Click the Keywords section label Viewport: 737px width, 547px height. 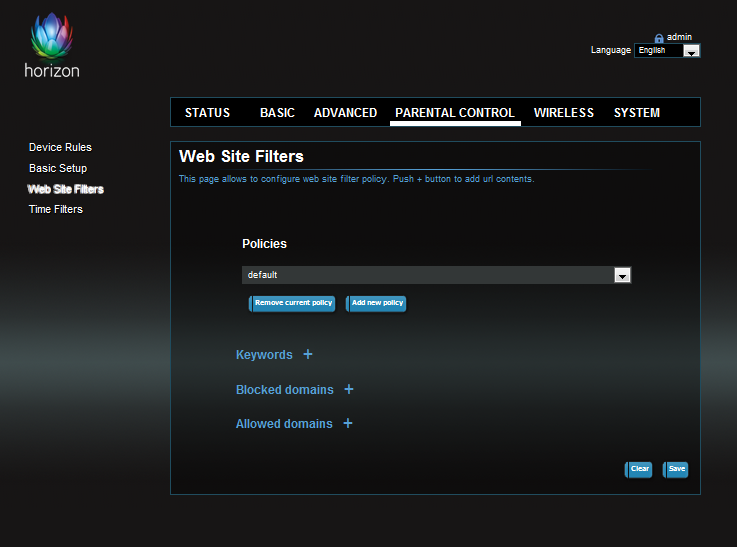click(264, 355)
